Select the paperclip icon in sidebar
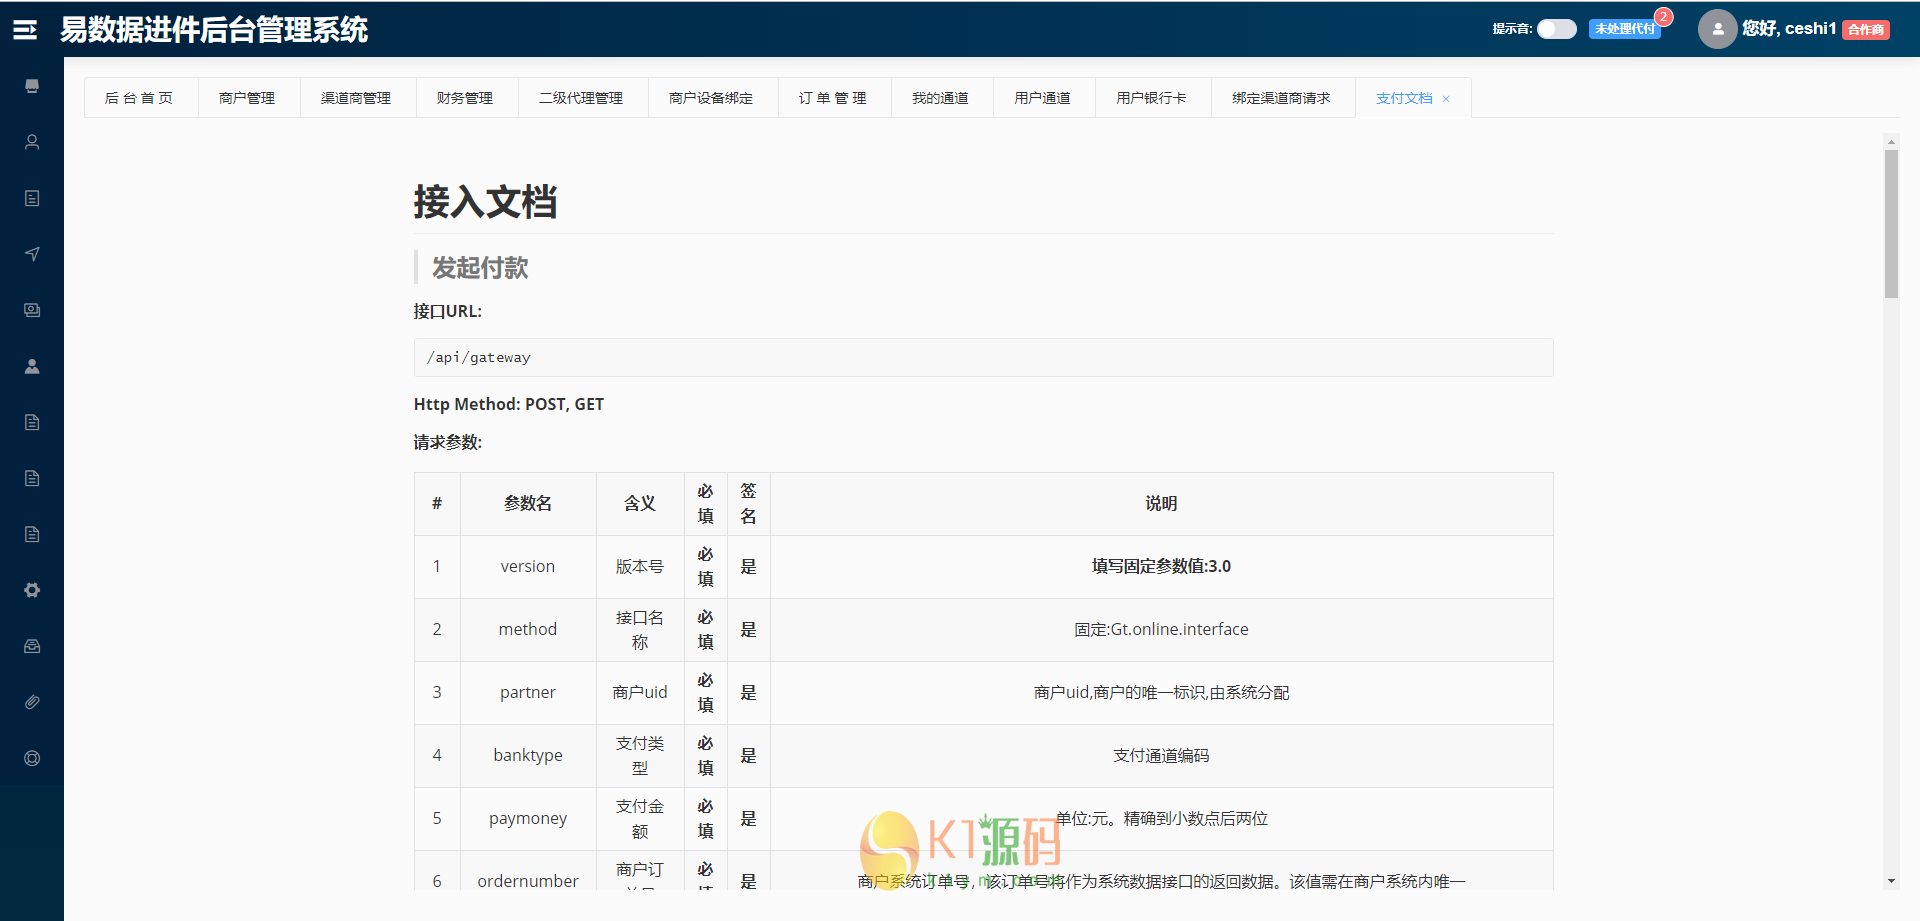The image size is (1920, 921). tap(32, 702)
